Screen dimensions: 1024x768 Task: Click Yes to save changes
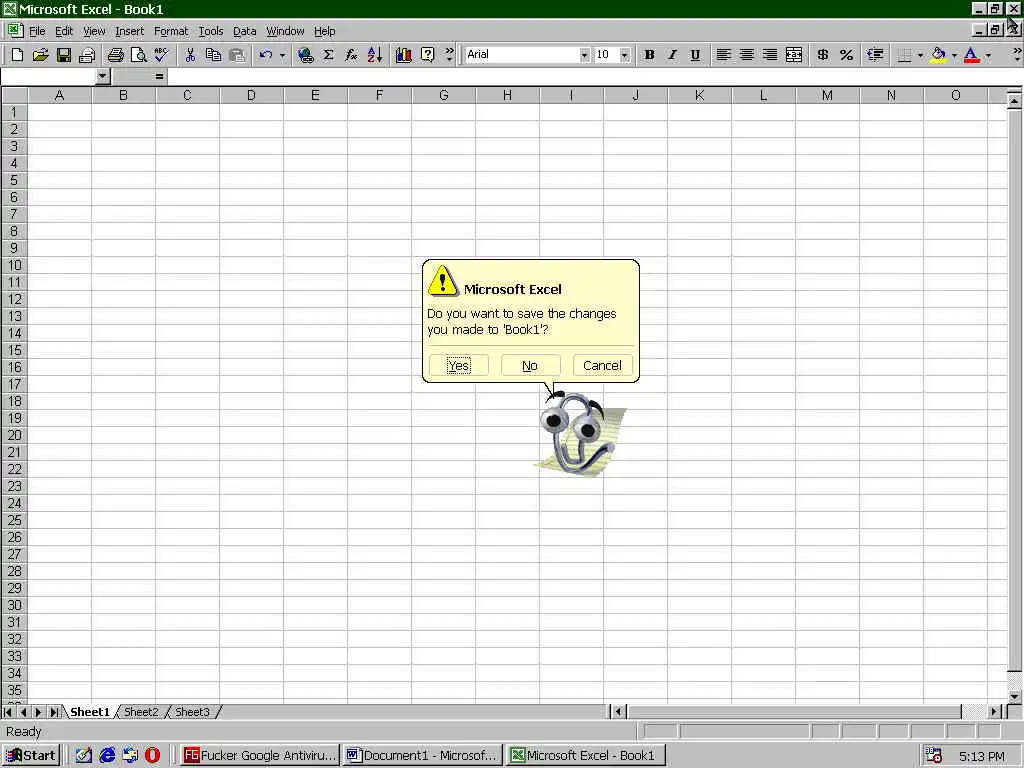tap(458, 365)
